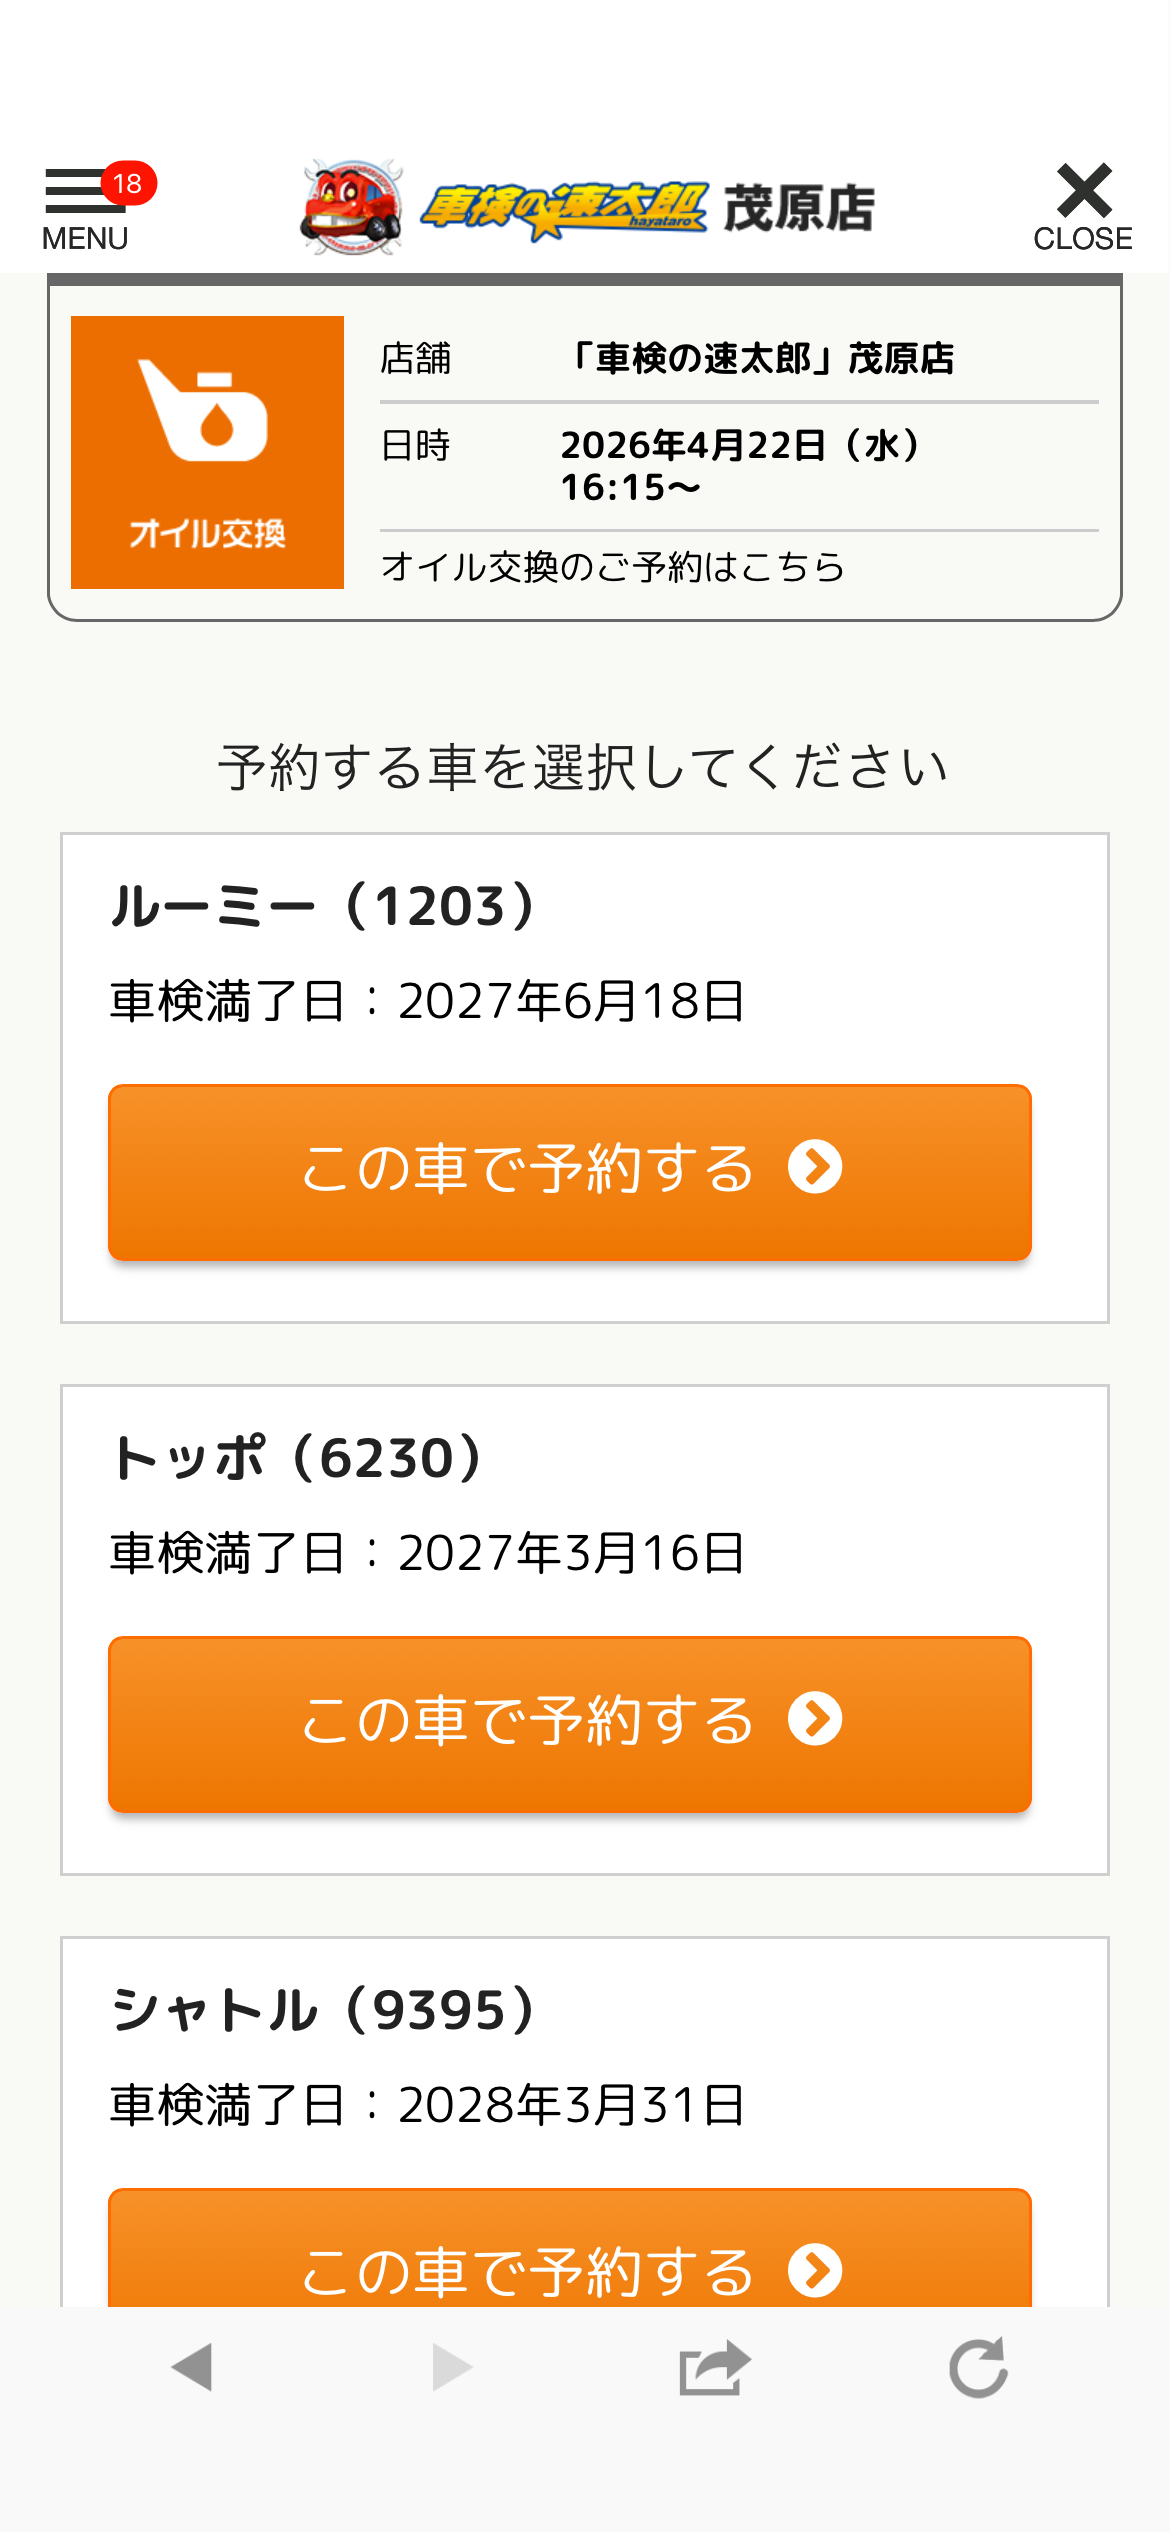Select the ルーミー(1203) vehicle title
1170x2532 pixels.
tap(324, 907)
